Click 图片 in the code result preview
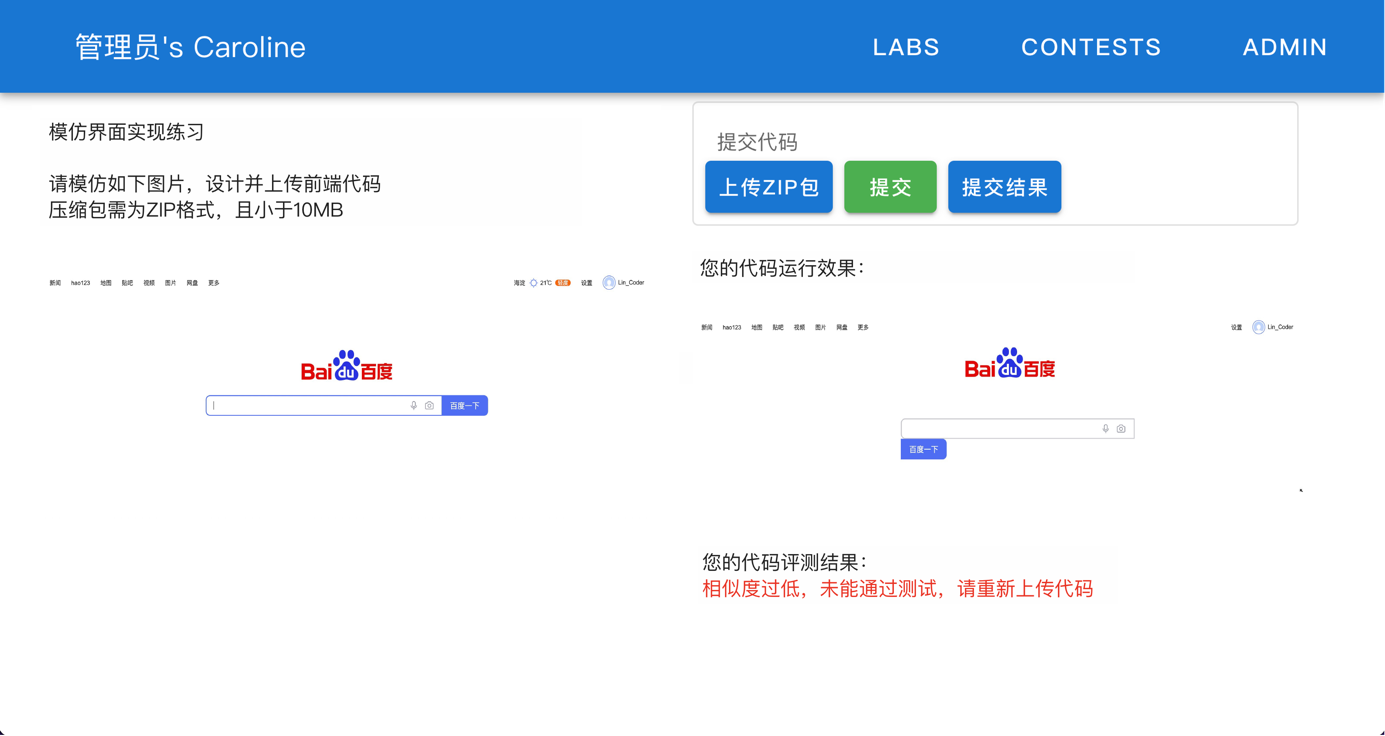Viewport: 1385px width, 736px height. pyautogui.click(x=820, y=327)
